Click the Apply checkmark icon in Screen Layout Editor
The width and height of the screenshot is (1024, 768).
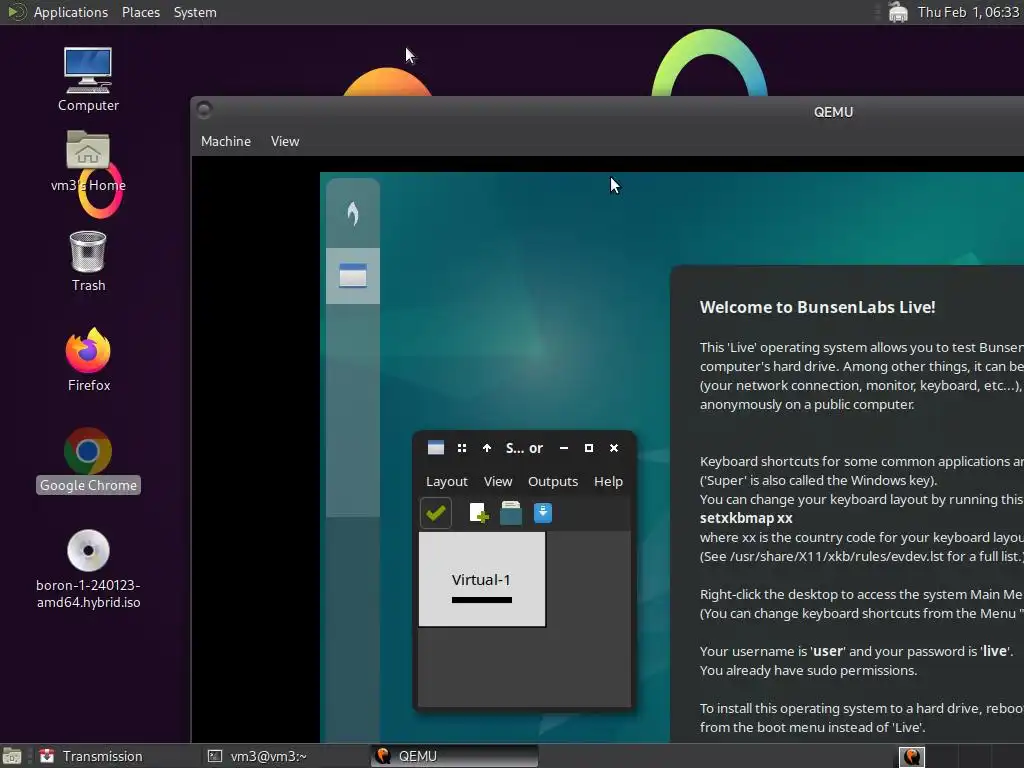coord(436,513)
